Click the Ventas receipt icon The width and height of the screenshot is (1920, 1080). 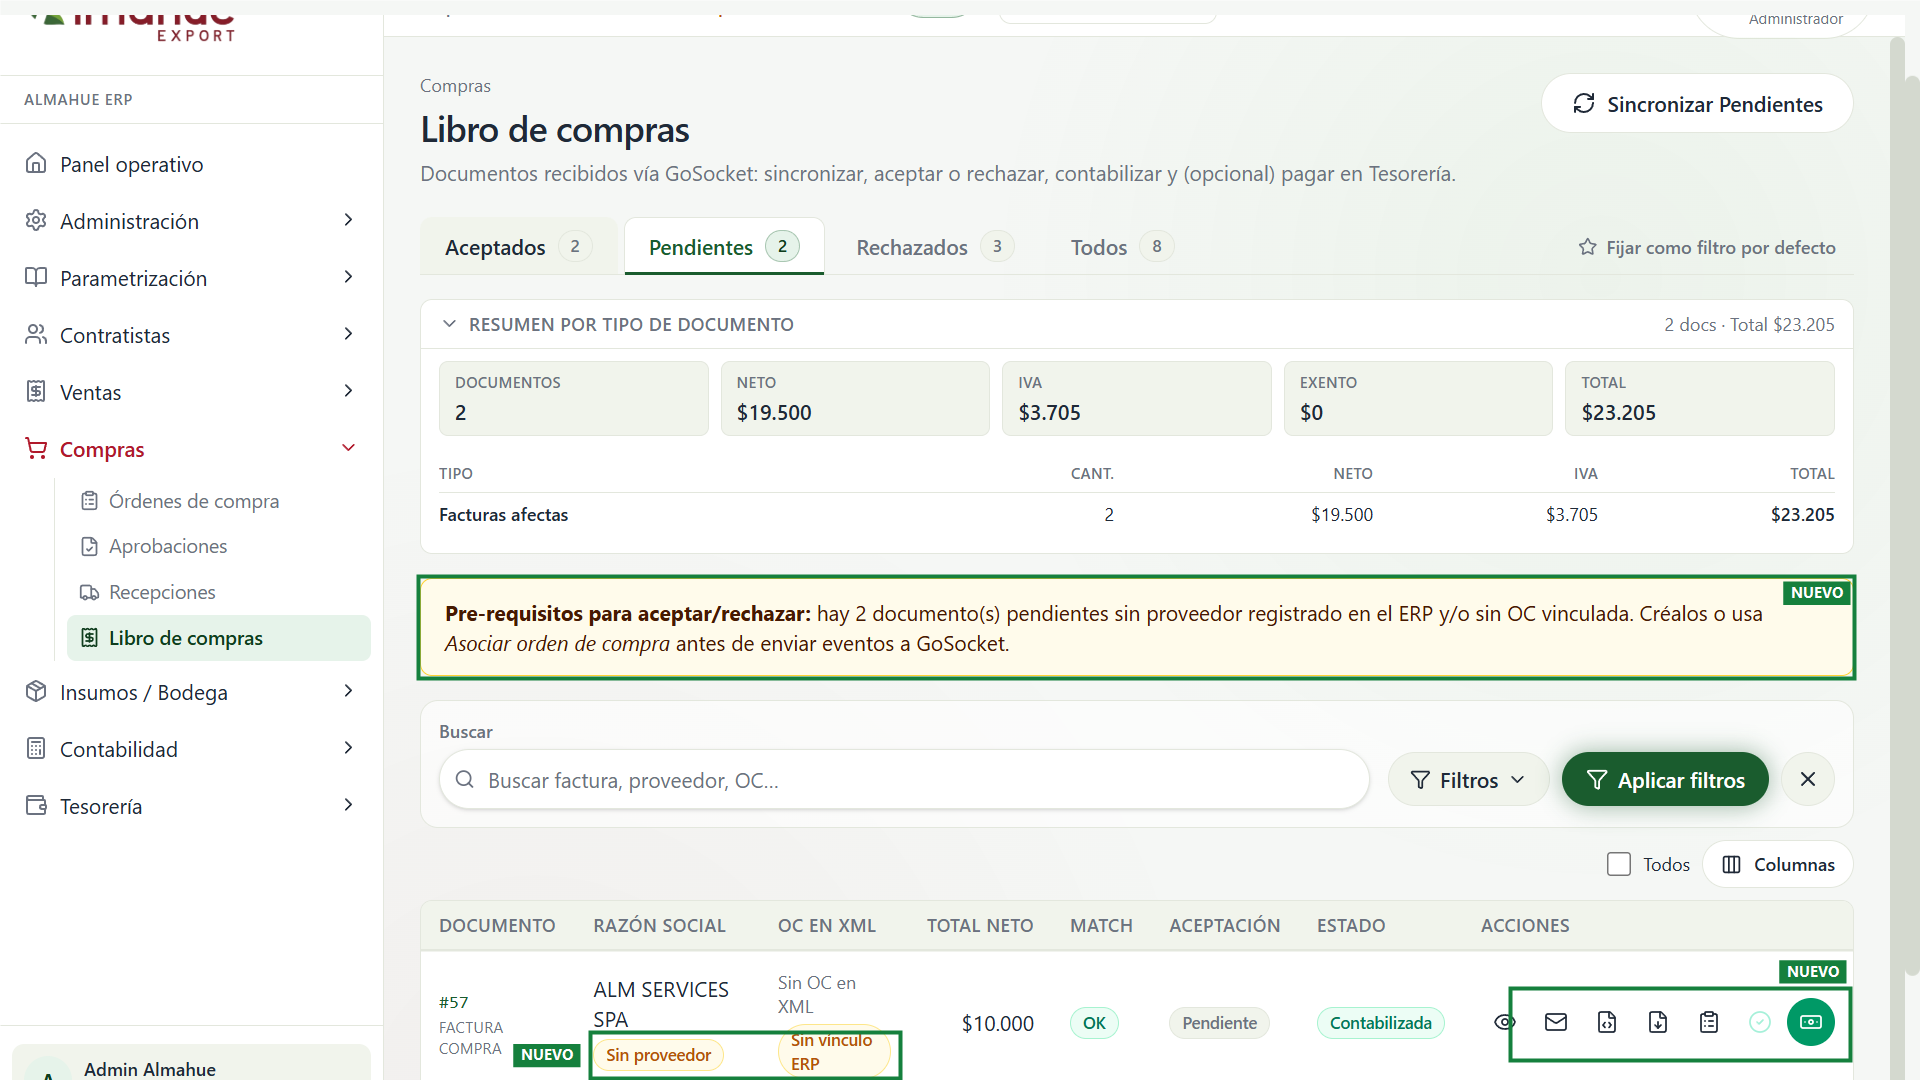point(36,391)
